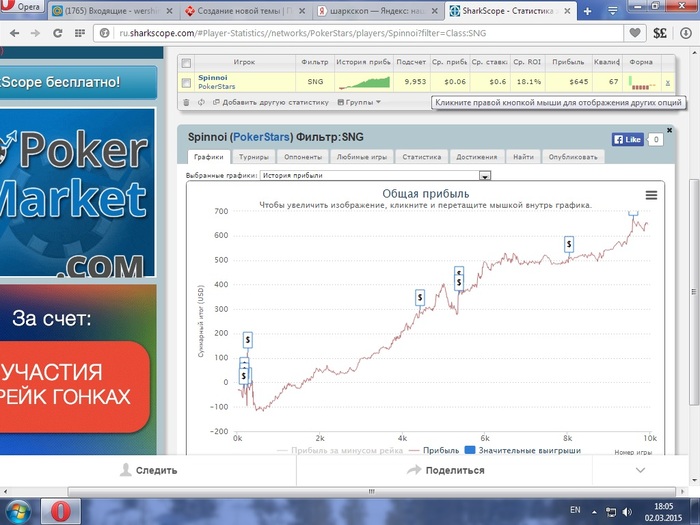The image size is (700, 525).
Task: Close the Spinnoi statistics panel
Action: tap(669, 130)
